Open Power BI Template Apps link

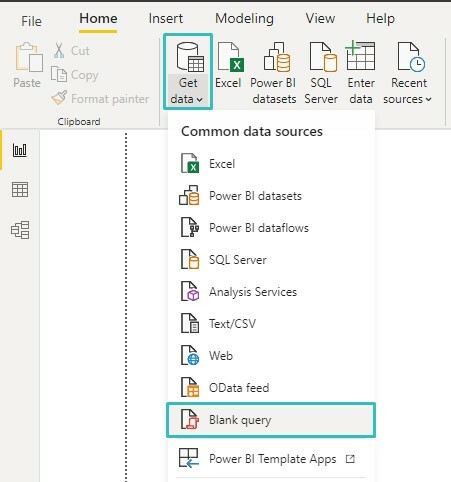click(x=271, y=459)
